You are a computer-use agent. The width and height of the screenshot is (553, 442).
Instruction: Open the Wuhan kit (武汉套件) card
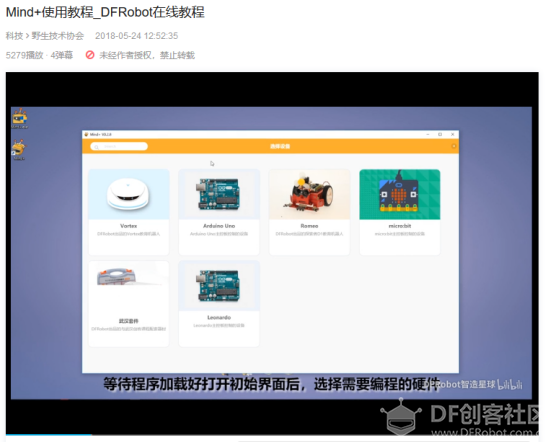[x=129, y=304]
